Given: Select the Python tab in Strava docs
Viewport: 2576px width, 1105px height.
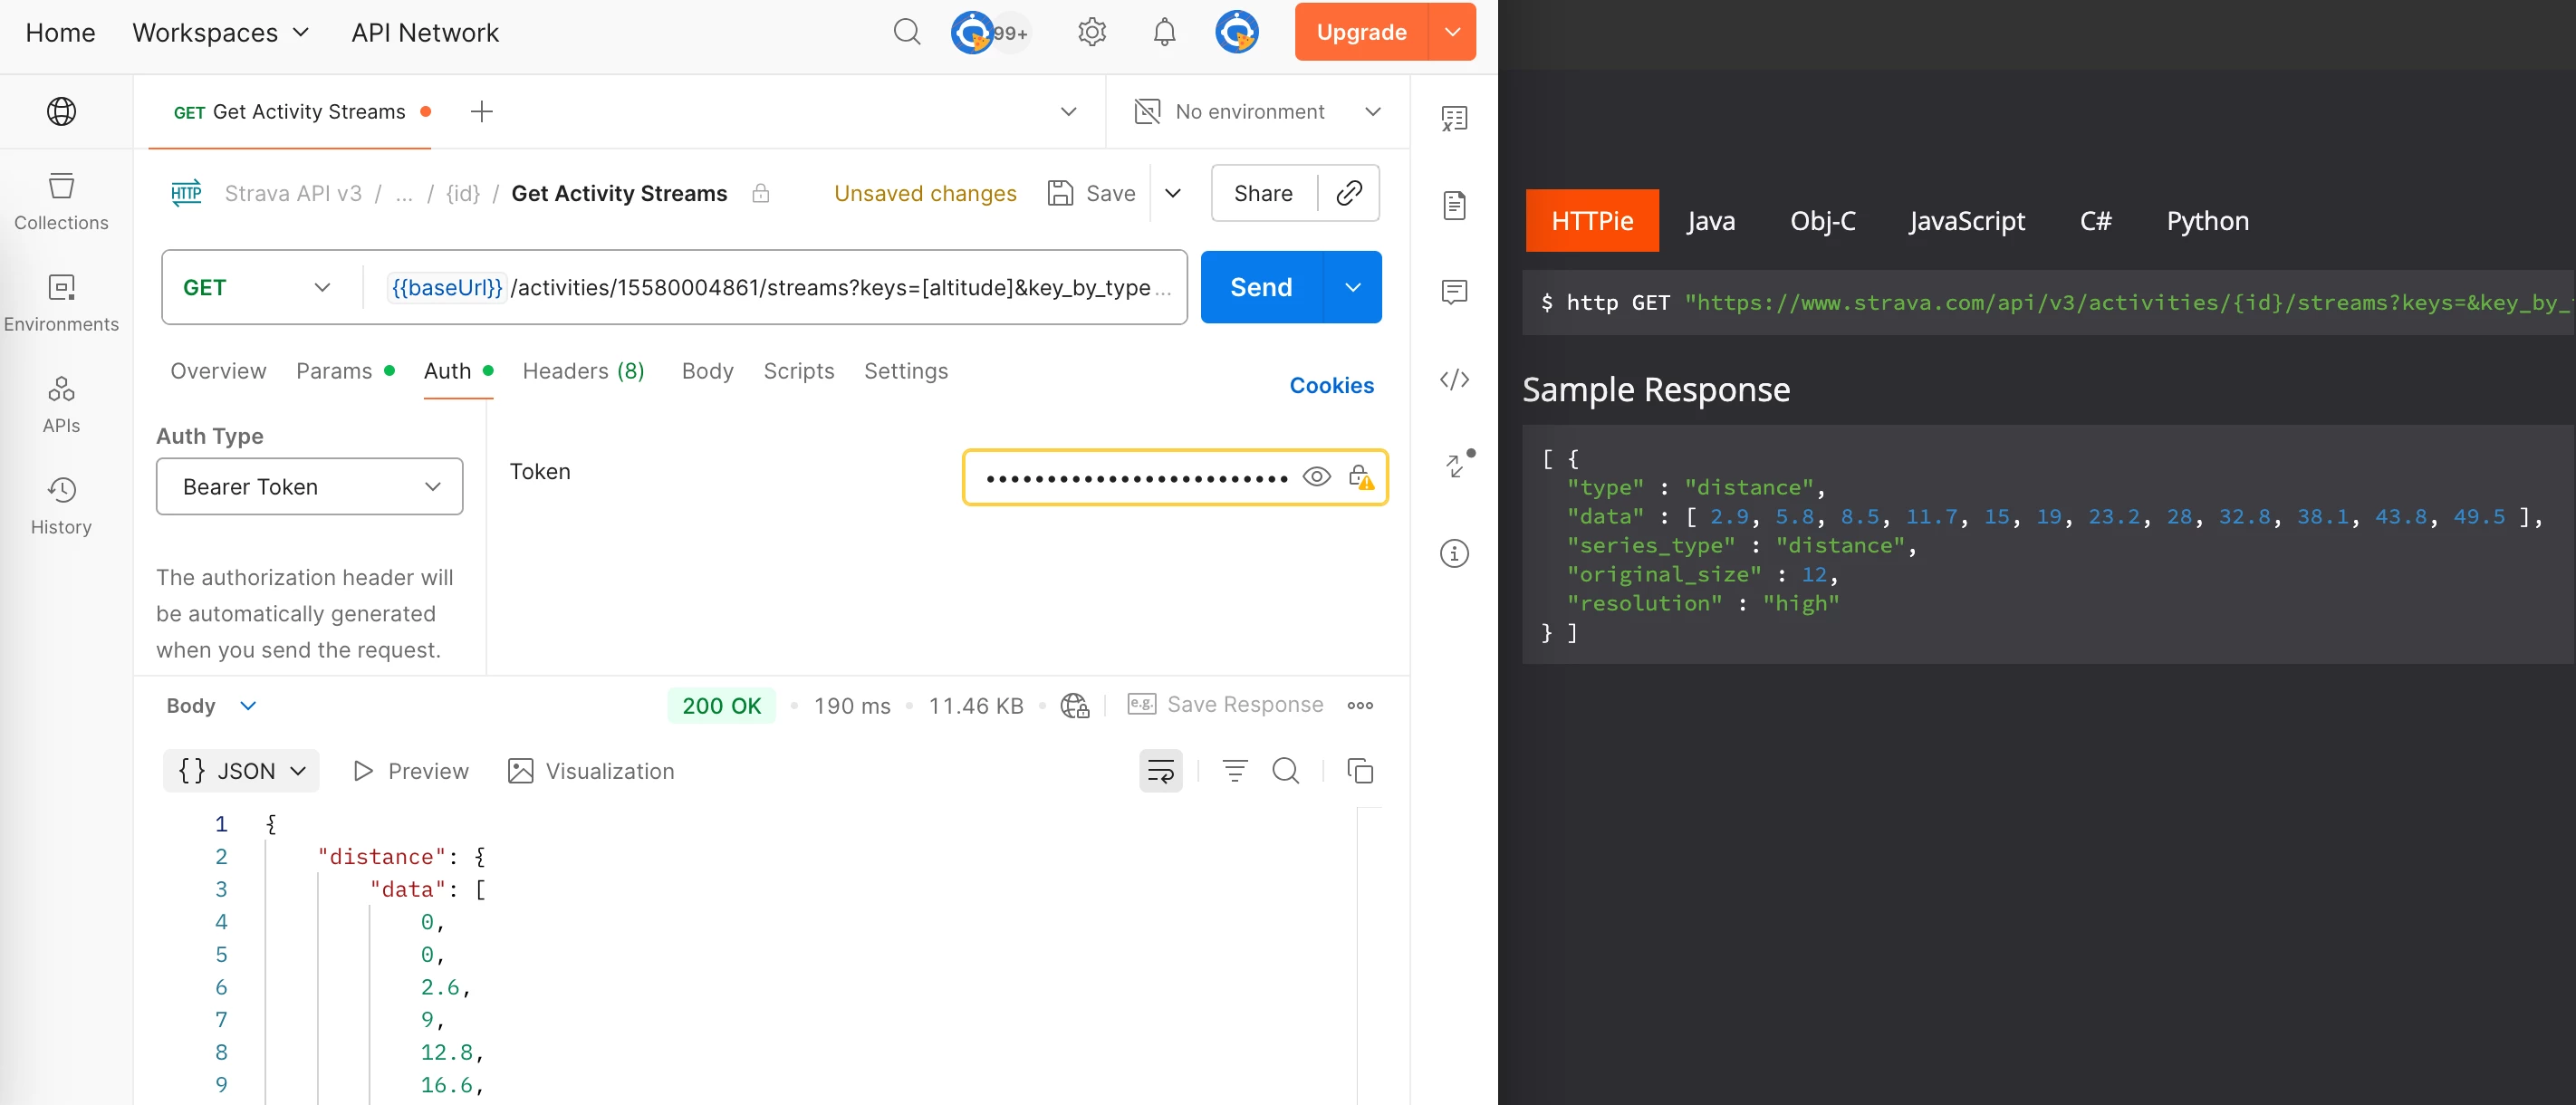Looking at the screenshot, I should tap(2207, 220).
